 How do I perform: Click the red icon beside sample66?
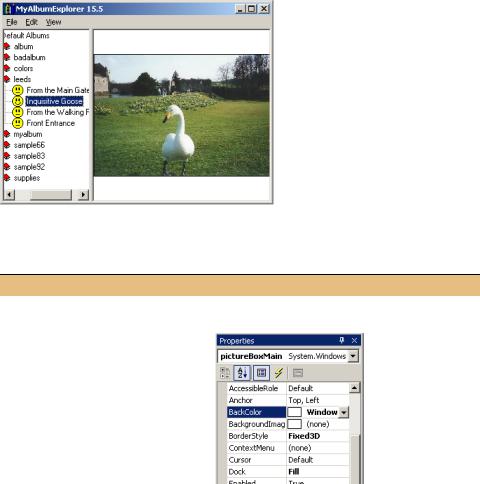point(7,145)
